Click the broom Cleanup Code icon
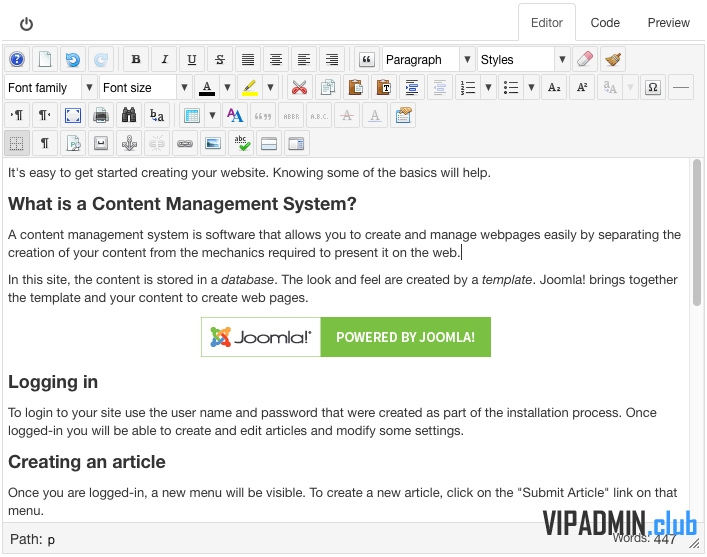Screen dimensions: 707x557 click(x=613, y=59)
